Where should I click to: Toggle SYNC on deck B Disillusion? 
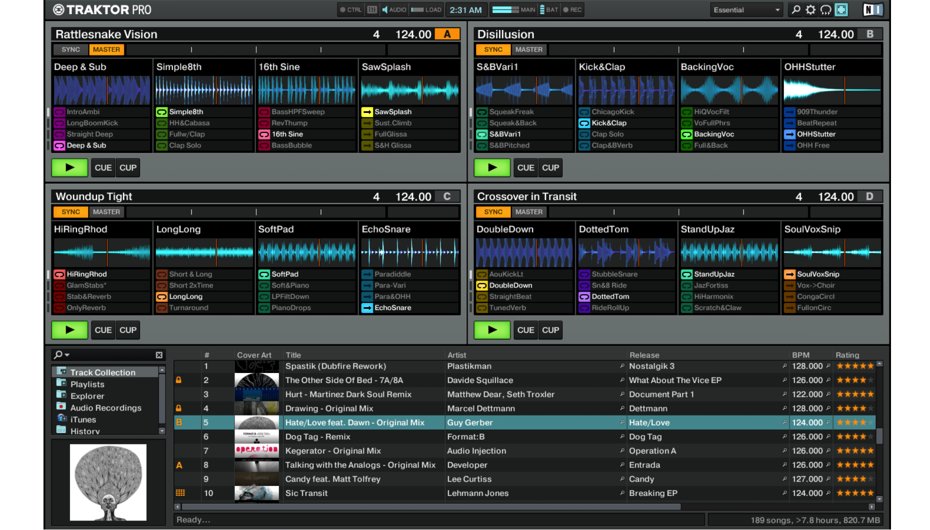pyautogui.click(x=493, y=50)
